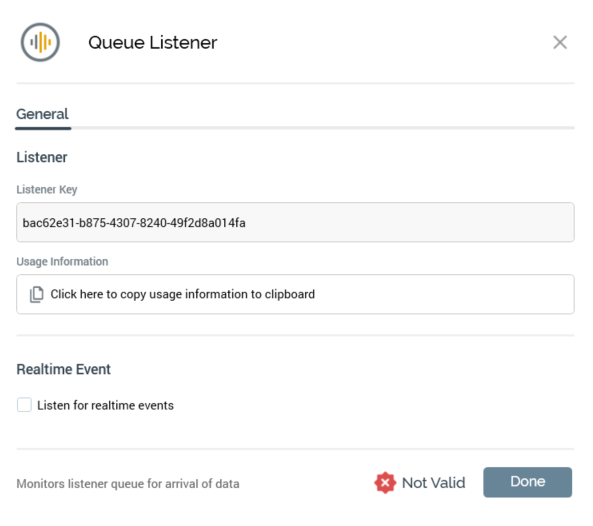Click the 'Not Valid' status text
Screen dimensions: 593x526
433,483
